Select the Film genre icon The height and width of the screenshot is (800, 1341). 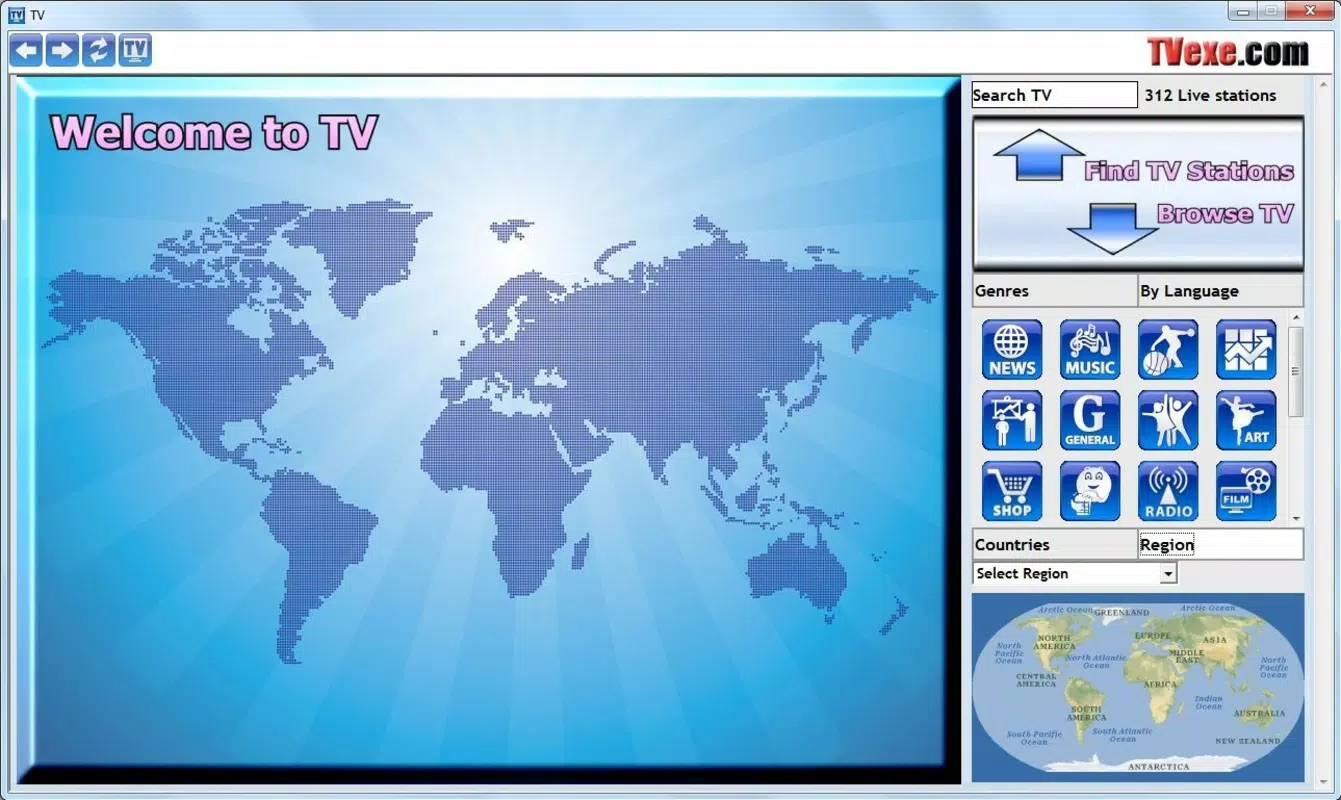tap(1246, 491)
